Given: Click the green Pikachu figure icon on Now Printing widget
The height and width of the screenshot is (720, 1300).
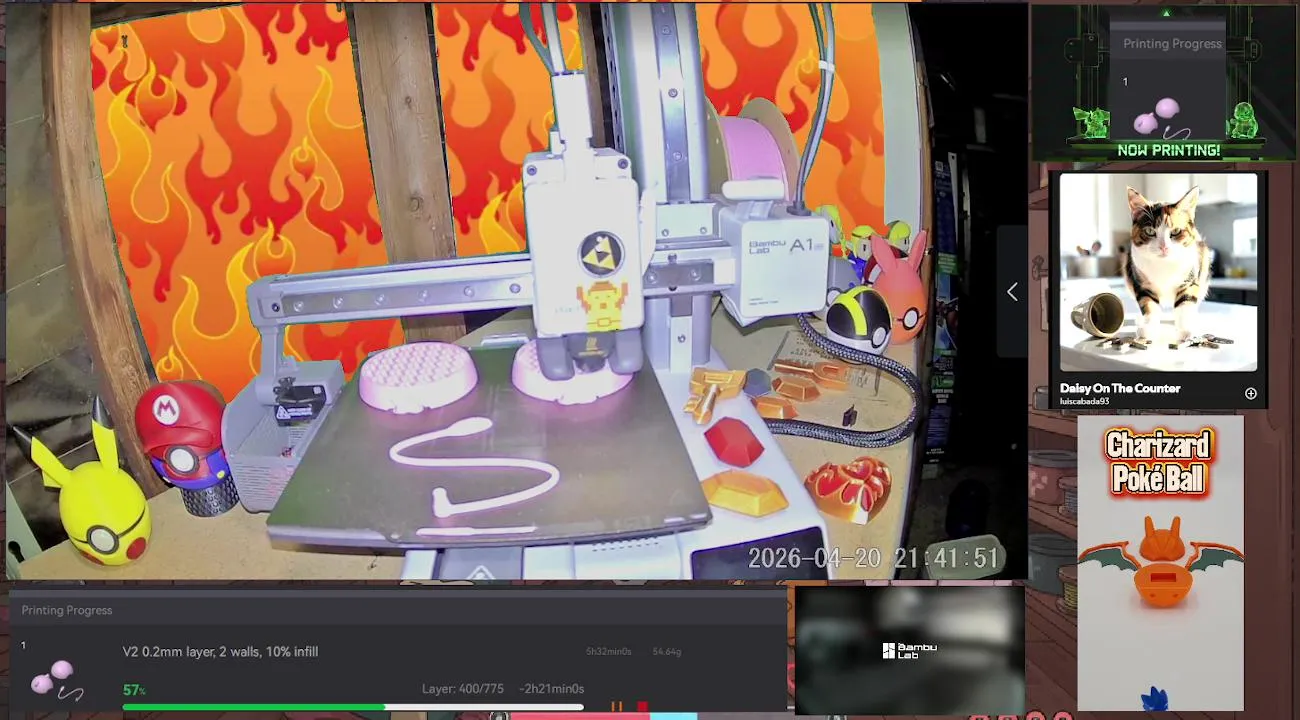Looking at the screenshot, I should [x=1091, y=121].
